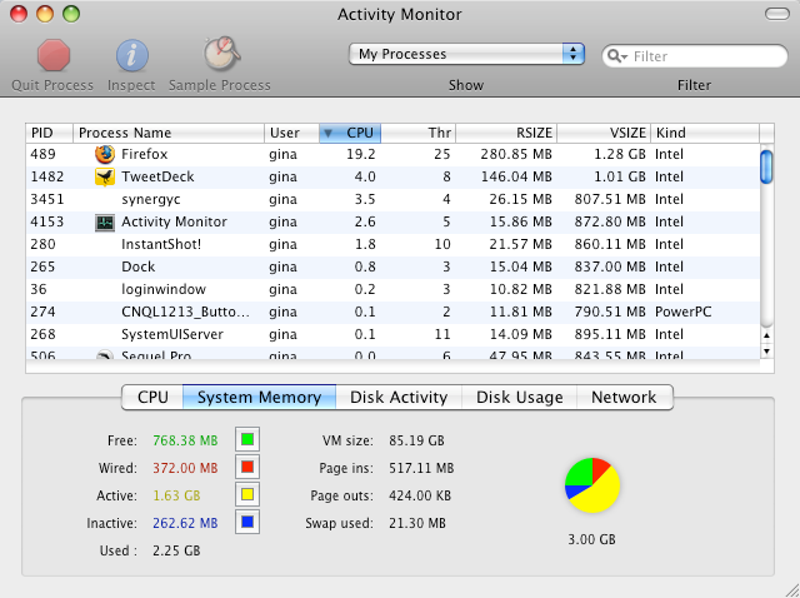Click the 1.01 GB VSIZE value
Screen dimensions: 800x598
620,177
